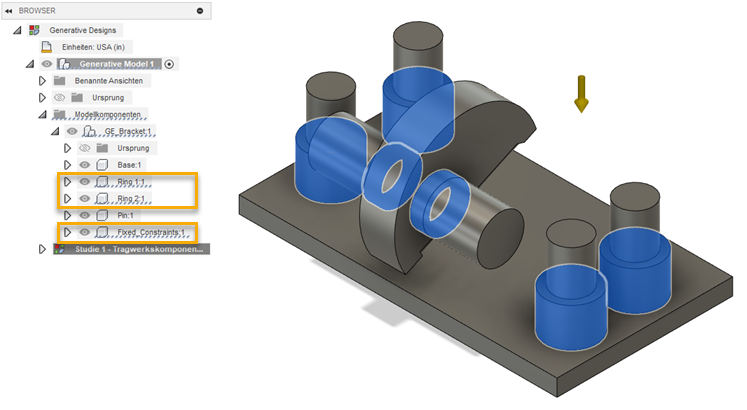Click the Browser panel options round button
This screenshot has height=410, width=747.
pyautogui.click(x=200, y=10)
